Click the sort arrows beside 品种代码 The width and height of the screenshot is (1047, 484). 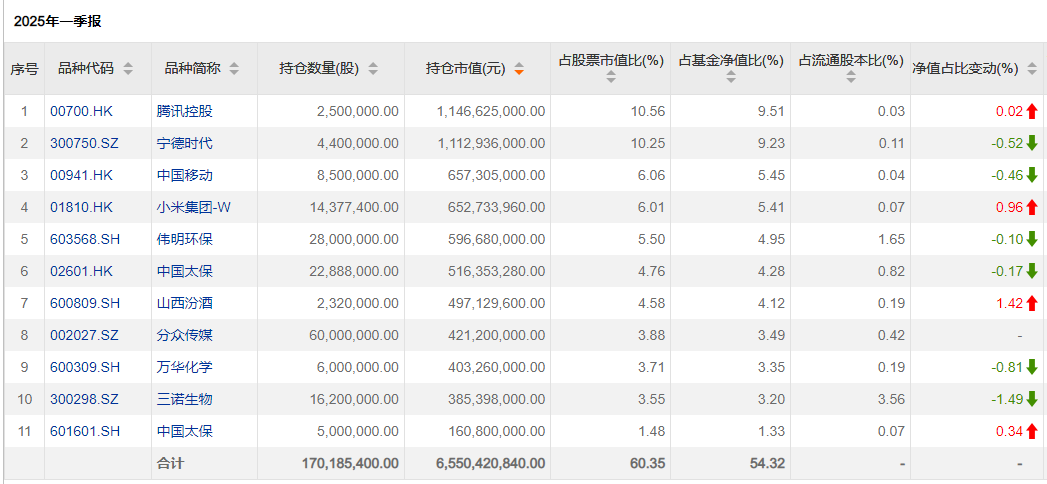click(x=128, y=69)
